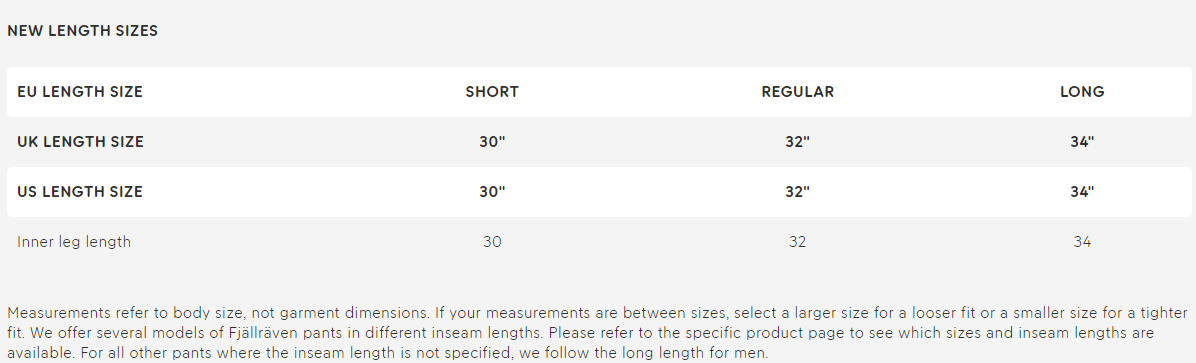Viewport: 1196px width, 363px height.
Task: Click the NEW LENGTH SIZES heading
Action: coord(82,31)
